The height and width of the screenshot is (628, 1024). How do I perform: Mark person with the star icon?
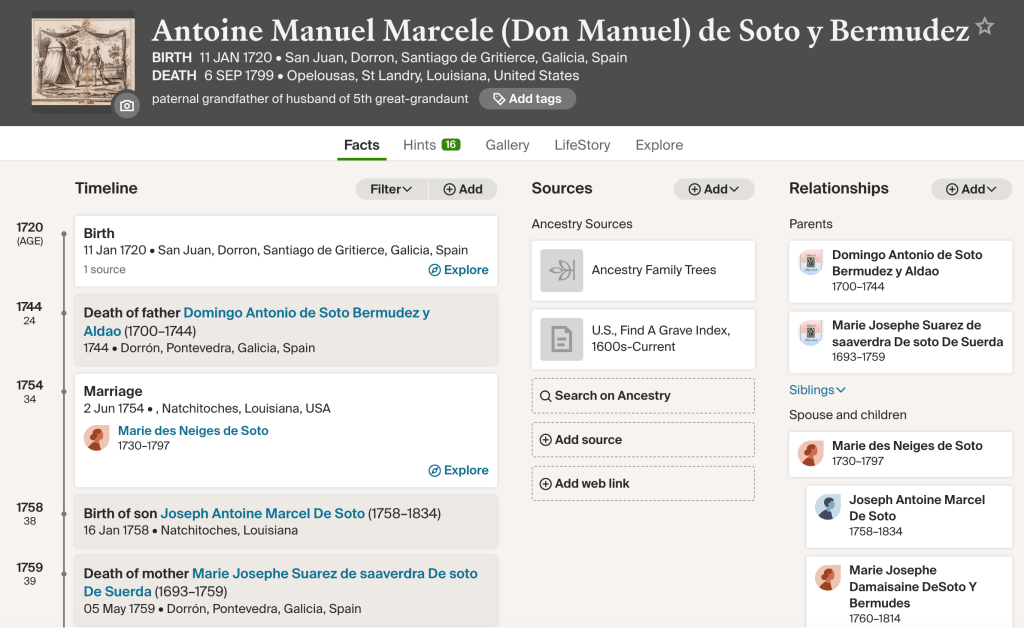(985, 27)
